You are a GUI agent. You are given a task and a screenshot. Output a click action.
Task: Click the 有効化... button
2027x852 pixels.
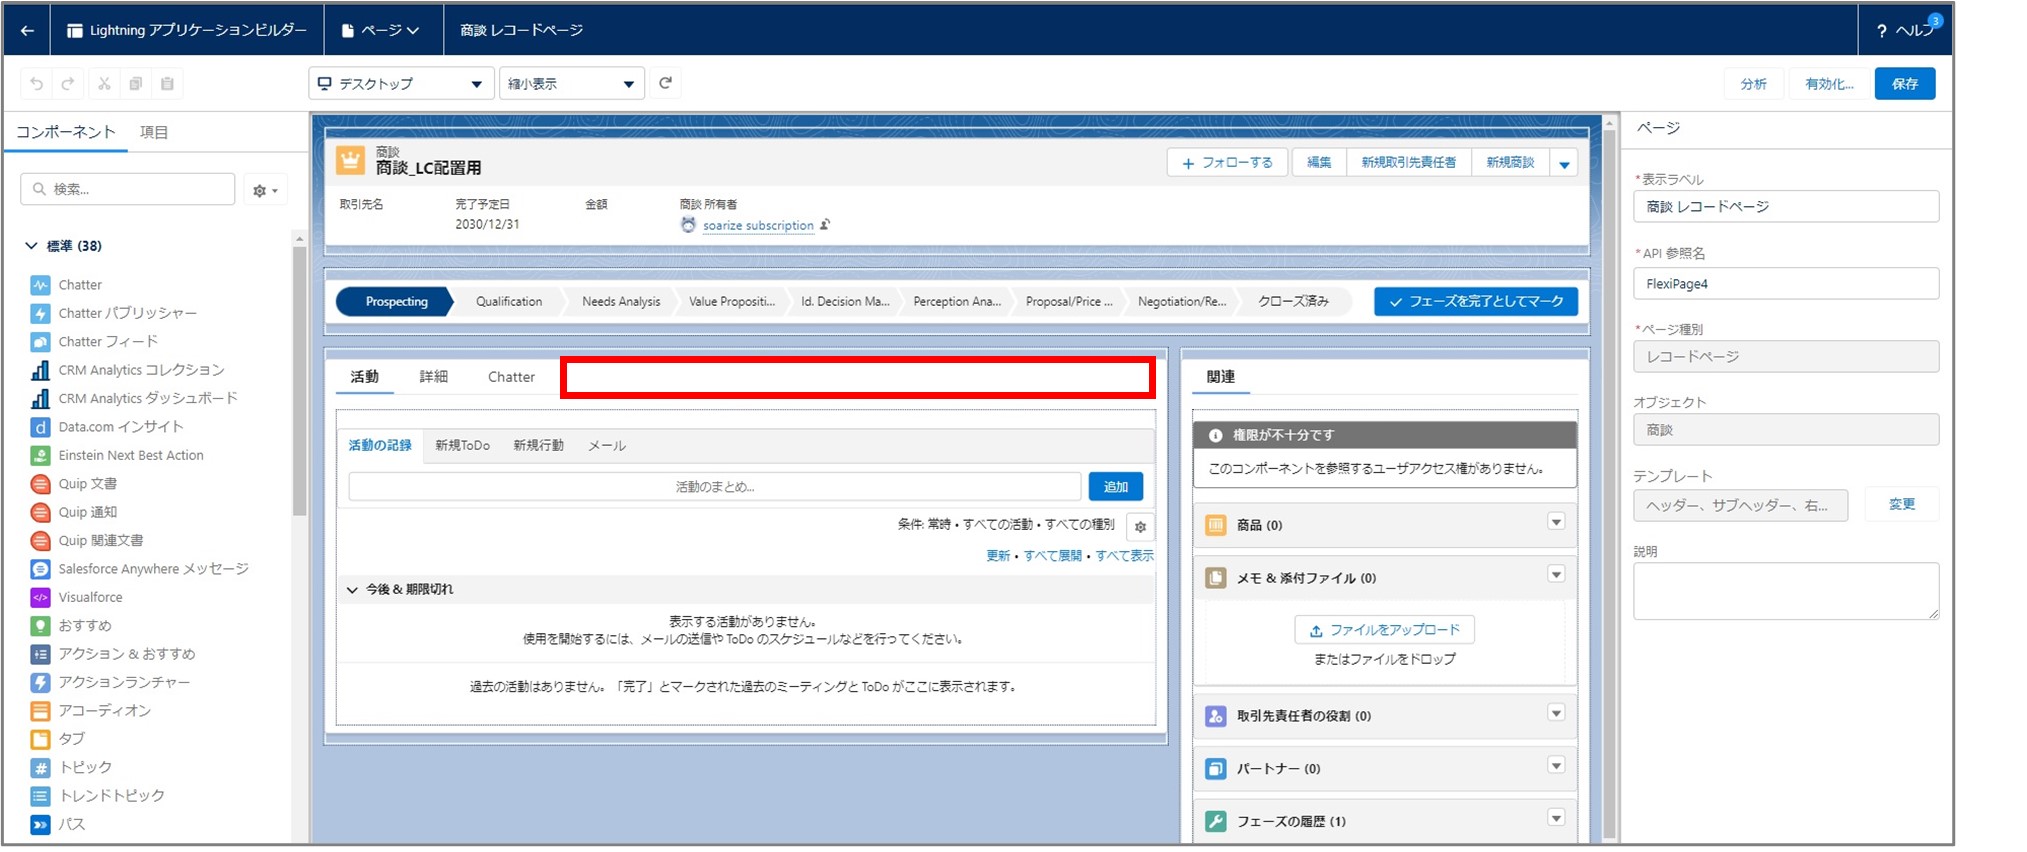coord(1828,84)
